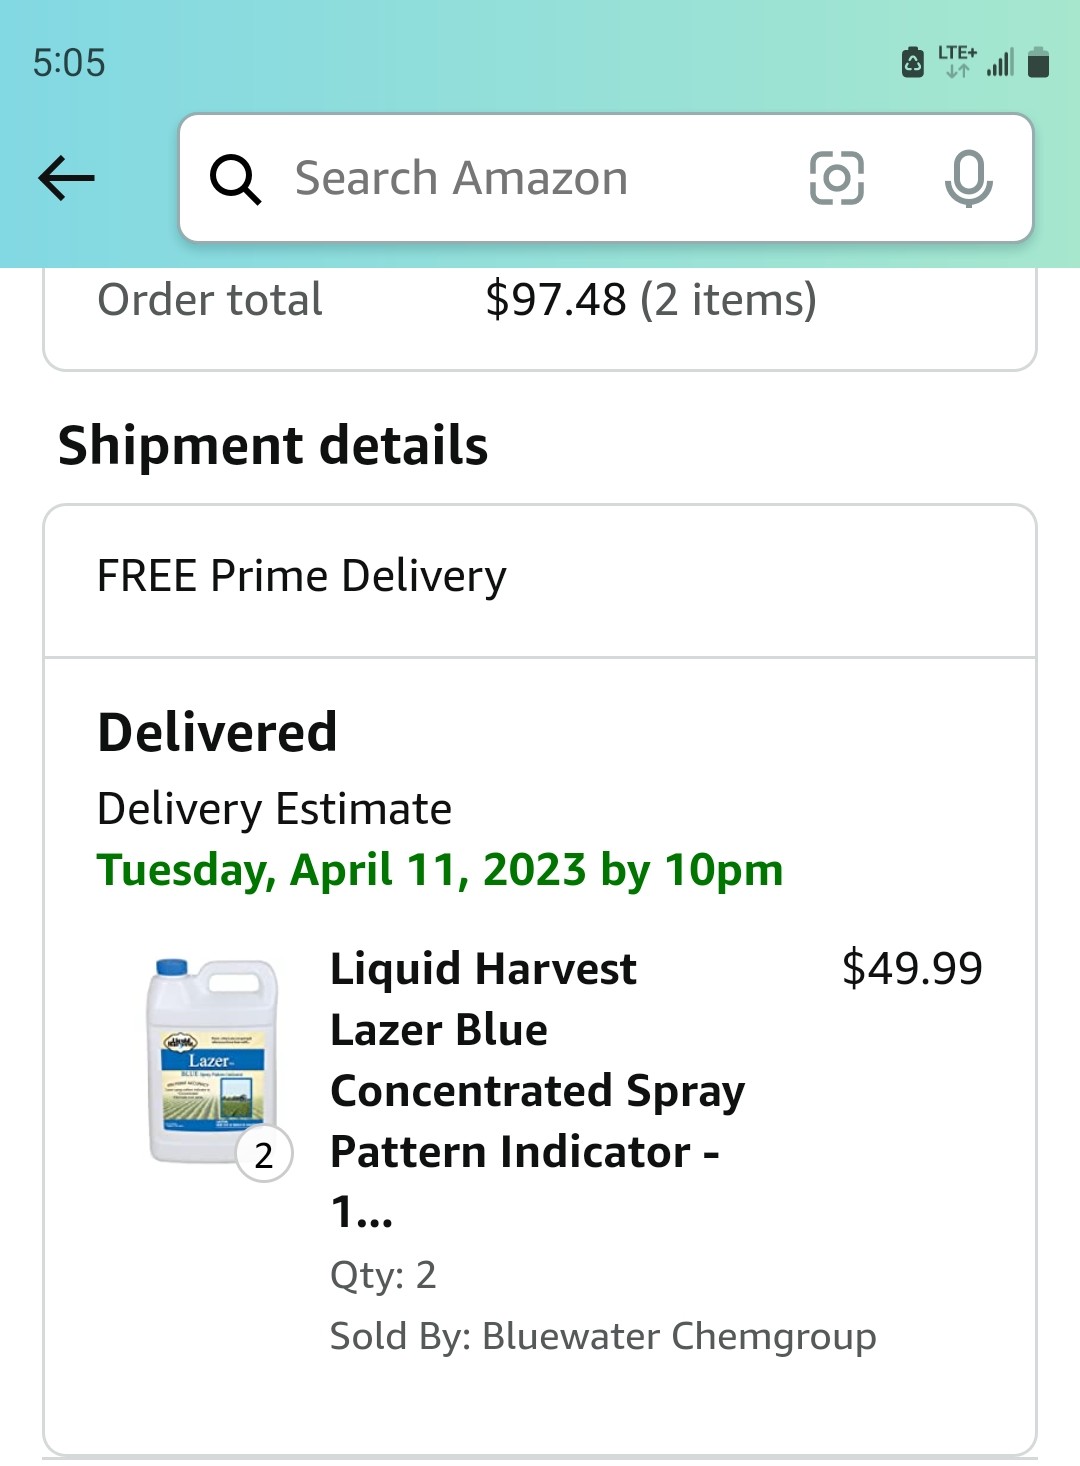This screenshot has height=1466, width=1080.
Task: Tap the Delivered status heading
Action: point(217,732)
